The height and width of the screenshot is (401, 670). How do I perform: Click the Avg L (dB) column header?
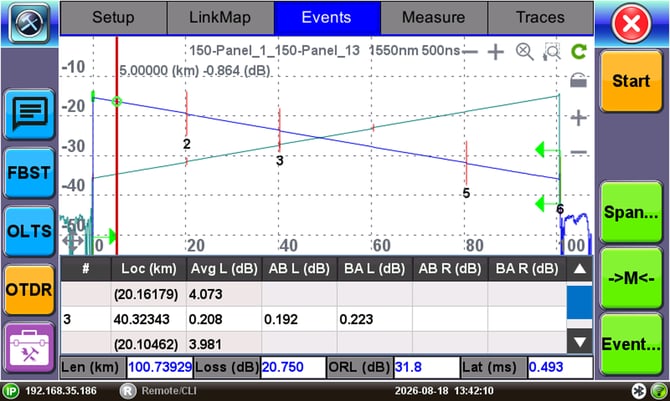(x=224, y=269)
